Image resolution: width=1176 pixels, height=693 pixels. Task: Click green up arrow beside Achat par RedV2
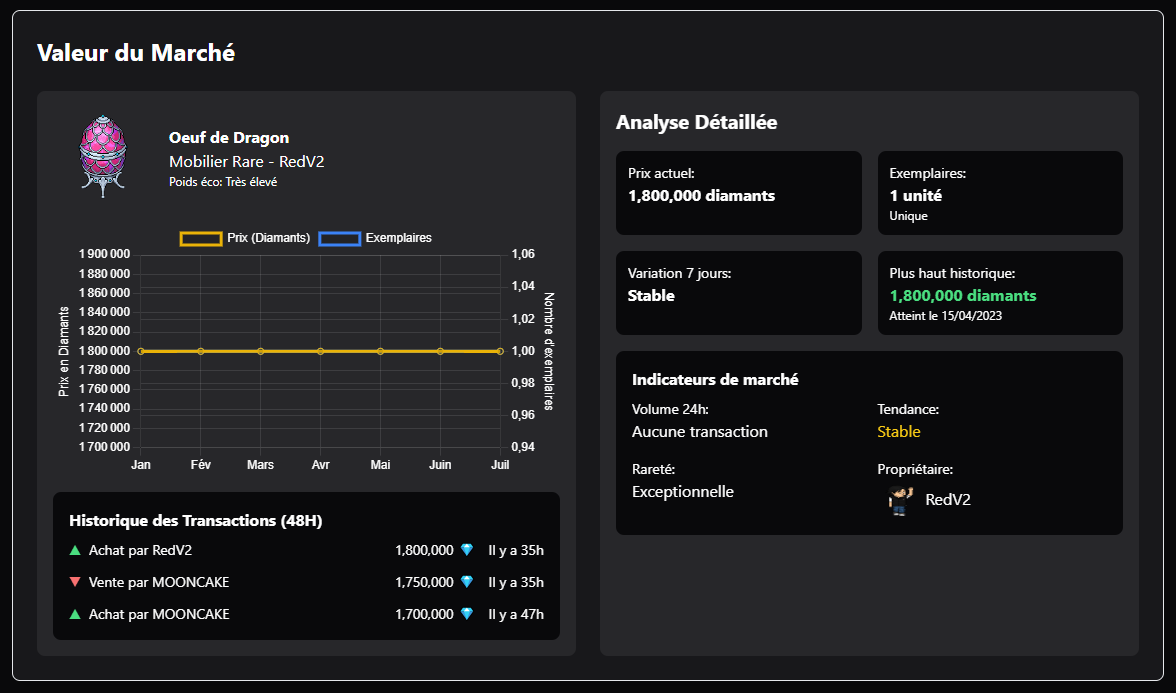click(75, 550)
